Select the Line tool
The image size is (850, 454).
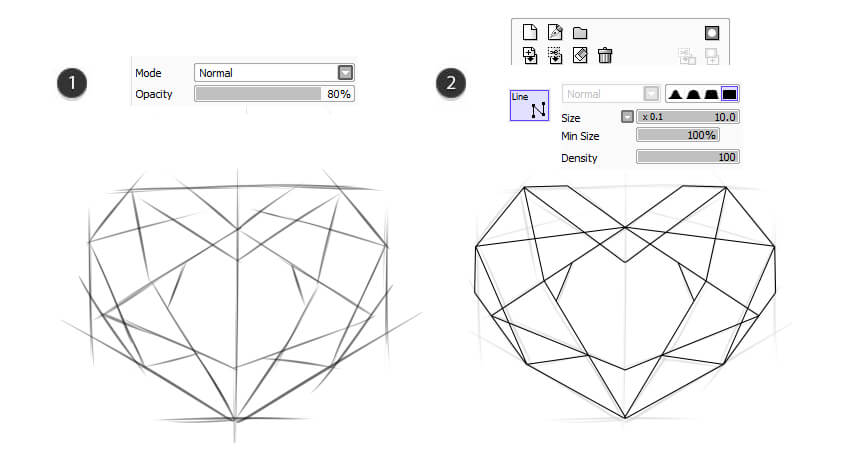click(529, 105)
